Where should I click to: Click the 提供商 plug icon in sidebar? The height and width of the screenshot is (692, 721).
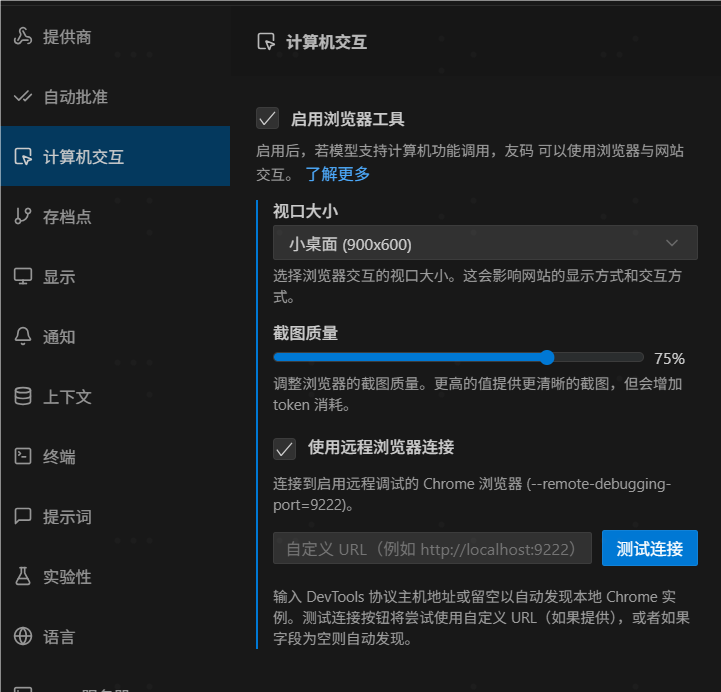pyautogui.click(x=23, y=37)
